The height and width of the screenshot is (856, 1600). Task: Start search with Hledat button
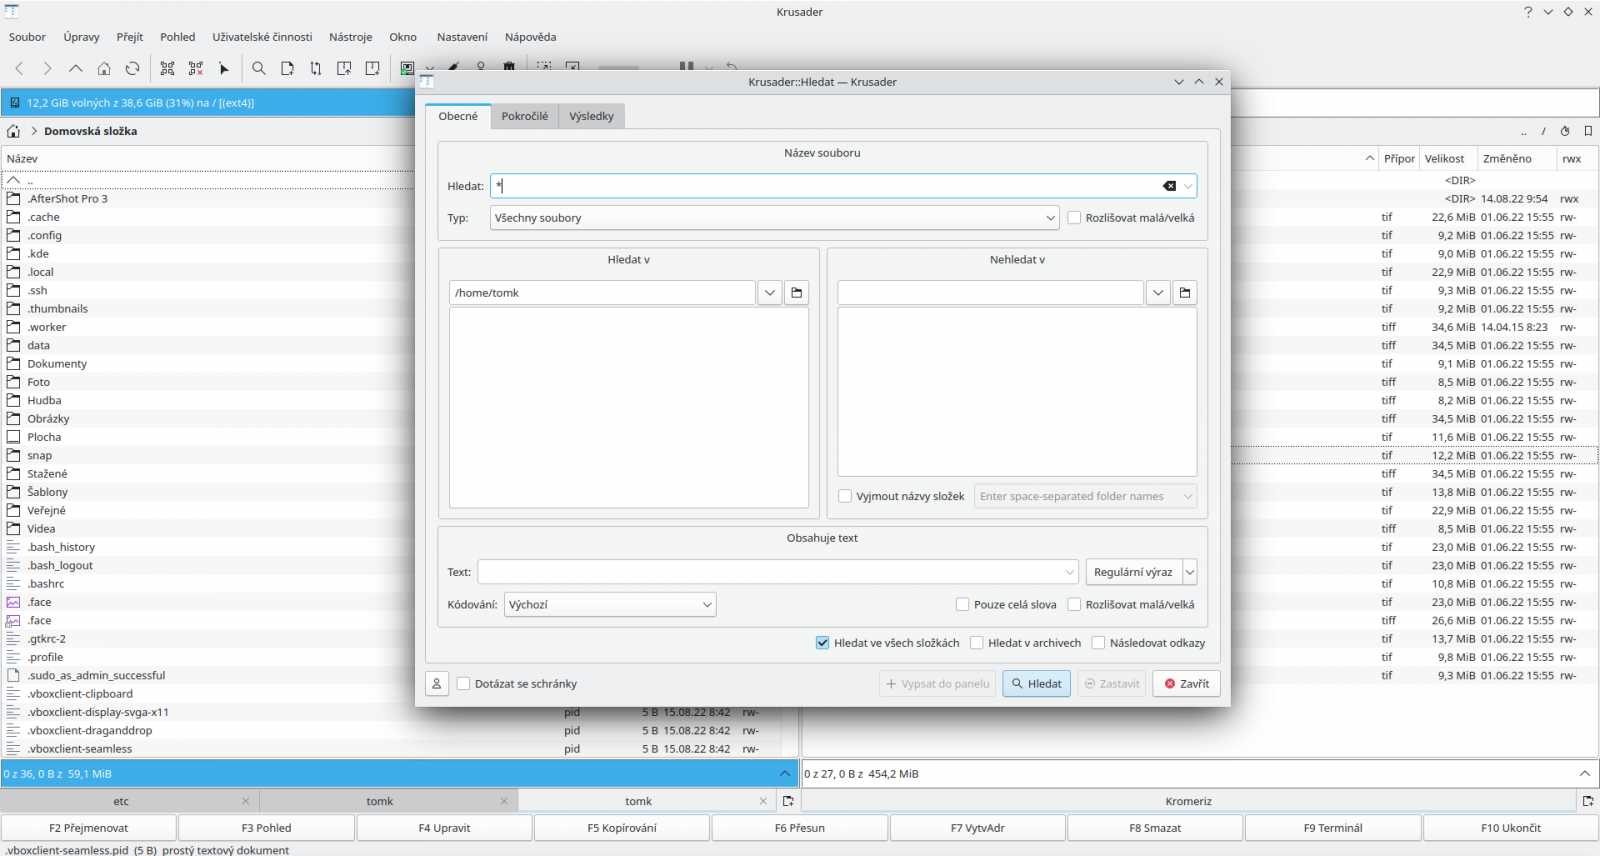1036,684
